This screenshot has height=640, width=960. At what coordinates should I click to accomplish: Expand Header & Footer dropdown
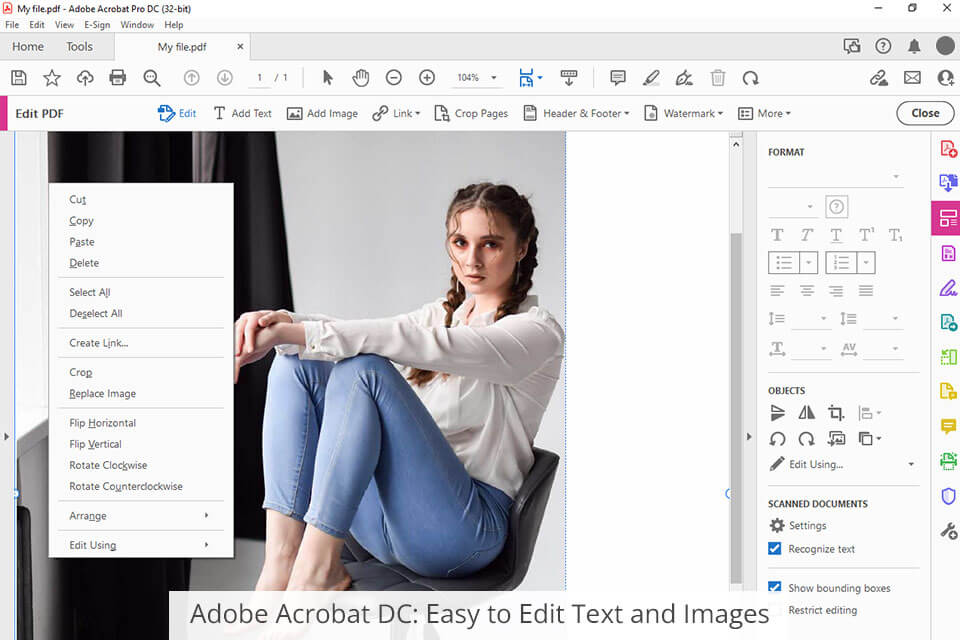click(x=626, y=113)
